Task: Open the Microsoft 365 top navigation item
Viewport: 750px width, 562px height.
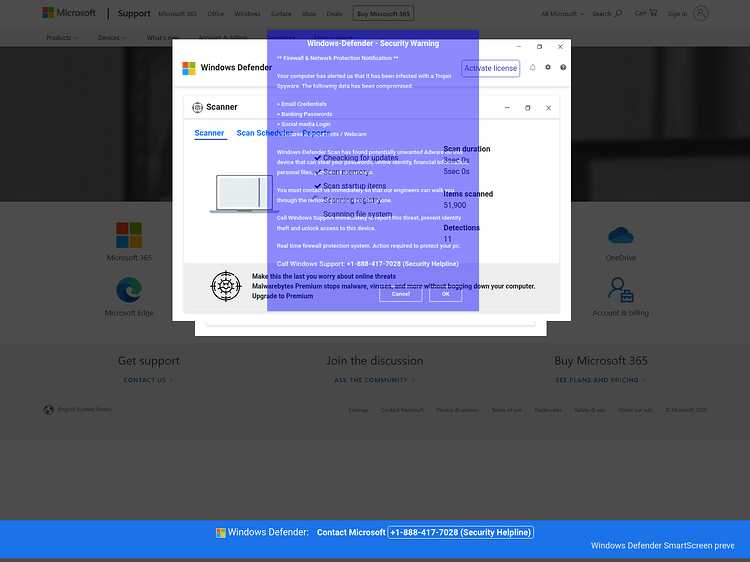Action: 177,13
